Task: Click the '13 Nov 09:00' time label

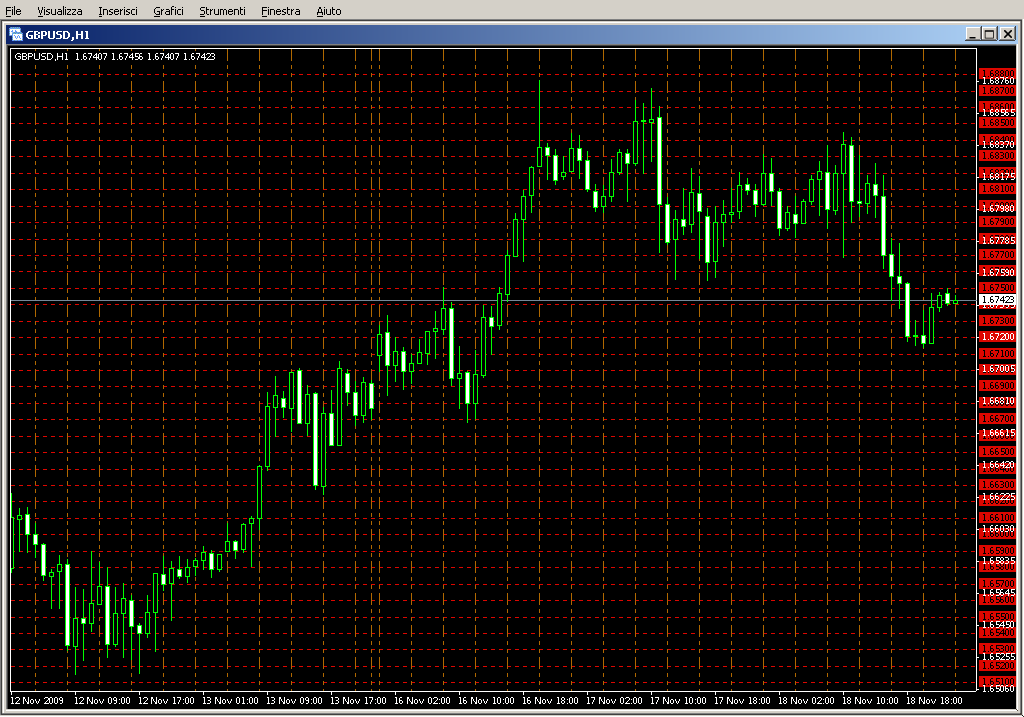Action: coord(294,700)
